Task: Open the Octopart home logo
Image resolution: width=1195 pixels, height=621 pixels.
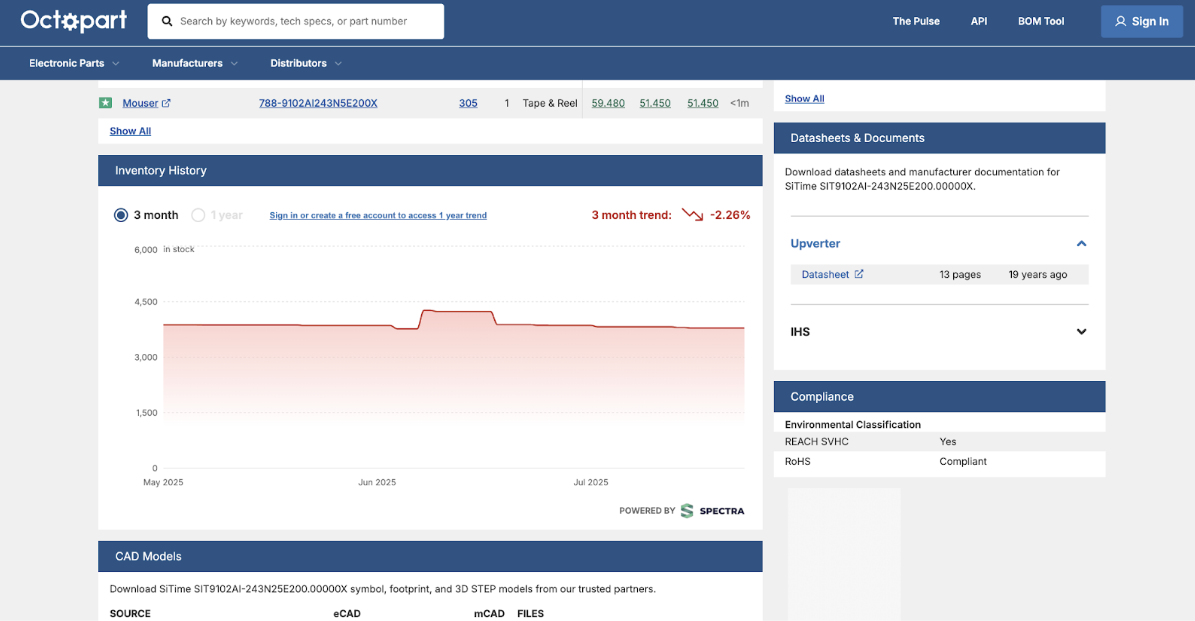Action: click(x=74, y=21)
